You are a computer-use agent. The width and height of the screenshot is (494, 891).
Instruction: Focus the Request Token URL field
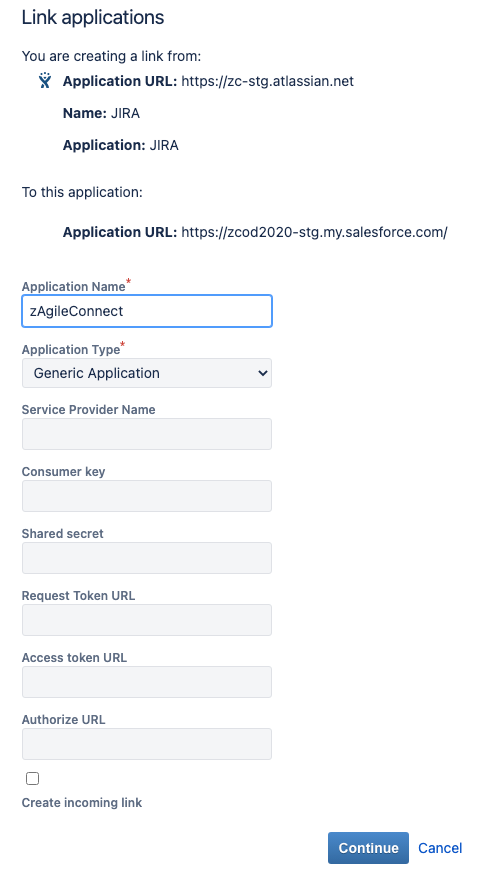pos(147,620)
